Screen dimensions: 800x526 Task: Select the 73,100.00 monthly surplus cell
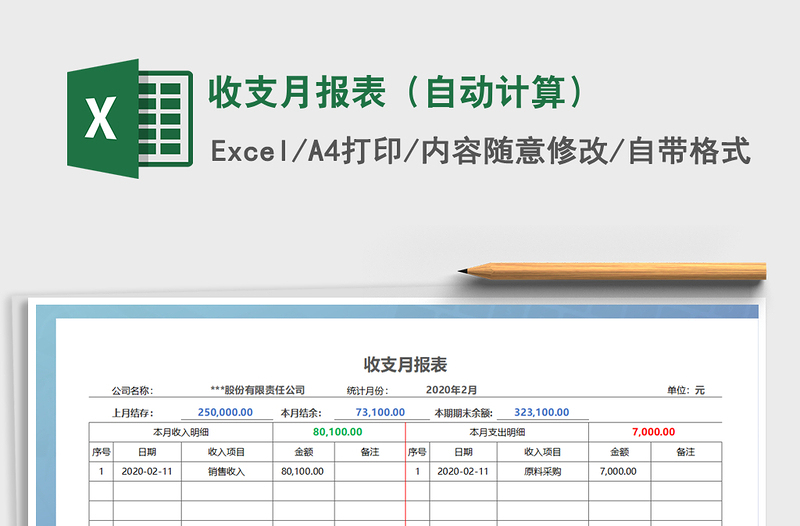380,412
